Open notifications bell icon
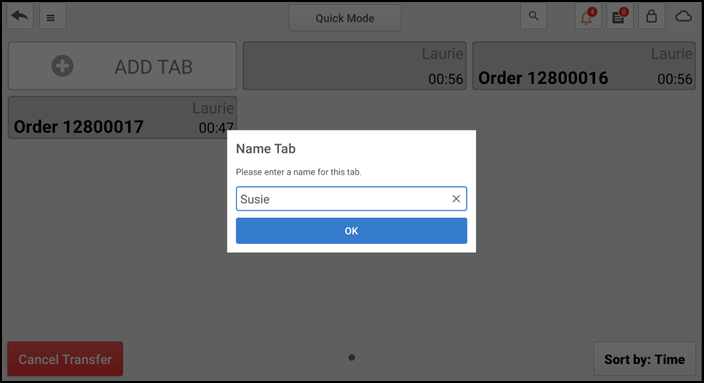 click(588, 17)
